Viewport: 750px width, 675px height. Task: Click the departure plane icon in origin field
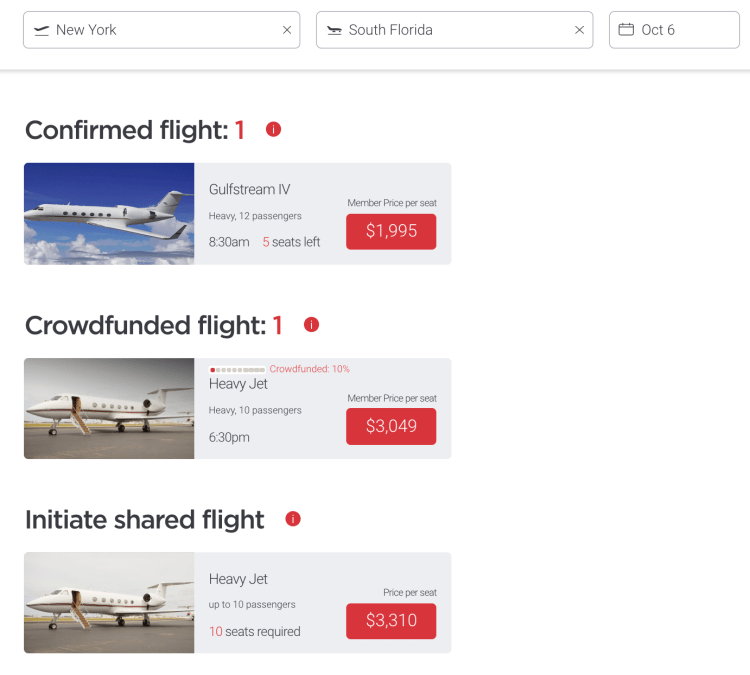(x=41, y=30)
